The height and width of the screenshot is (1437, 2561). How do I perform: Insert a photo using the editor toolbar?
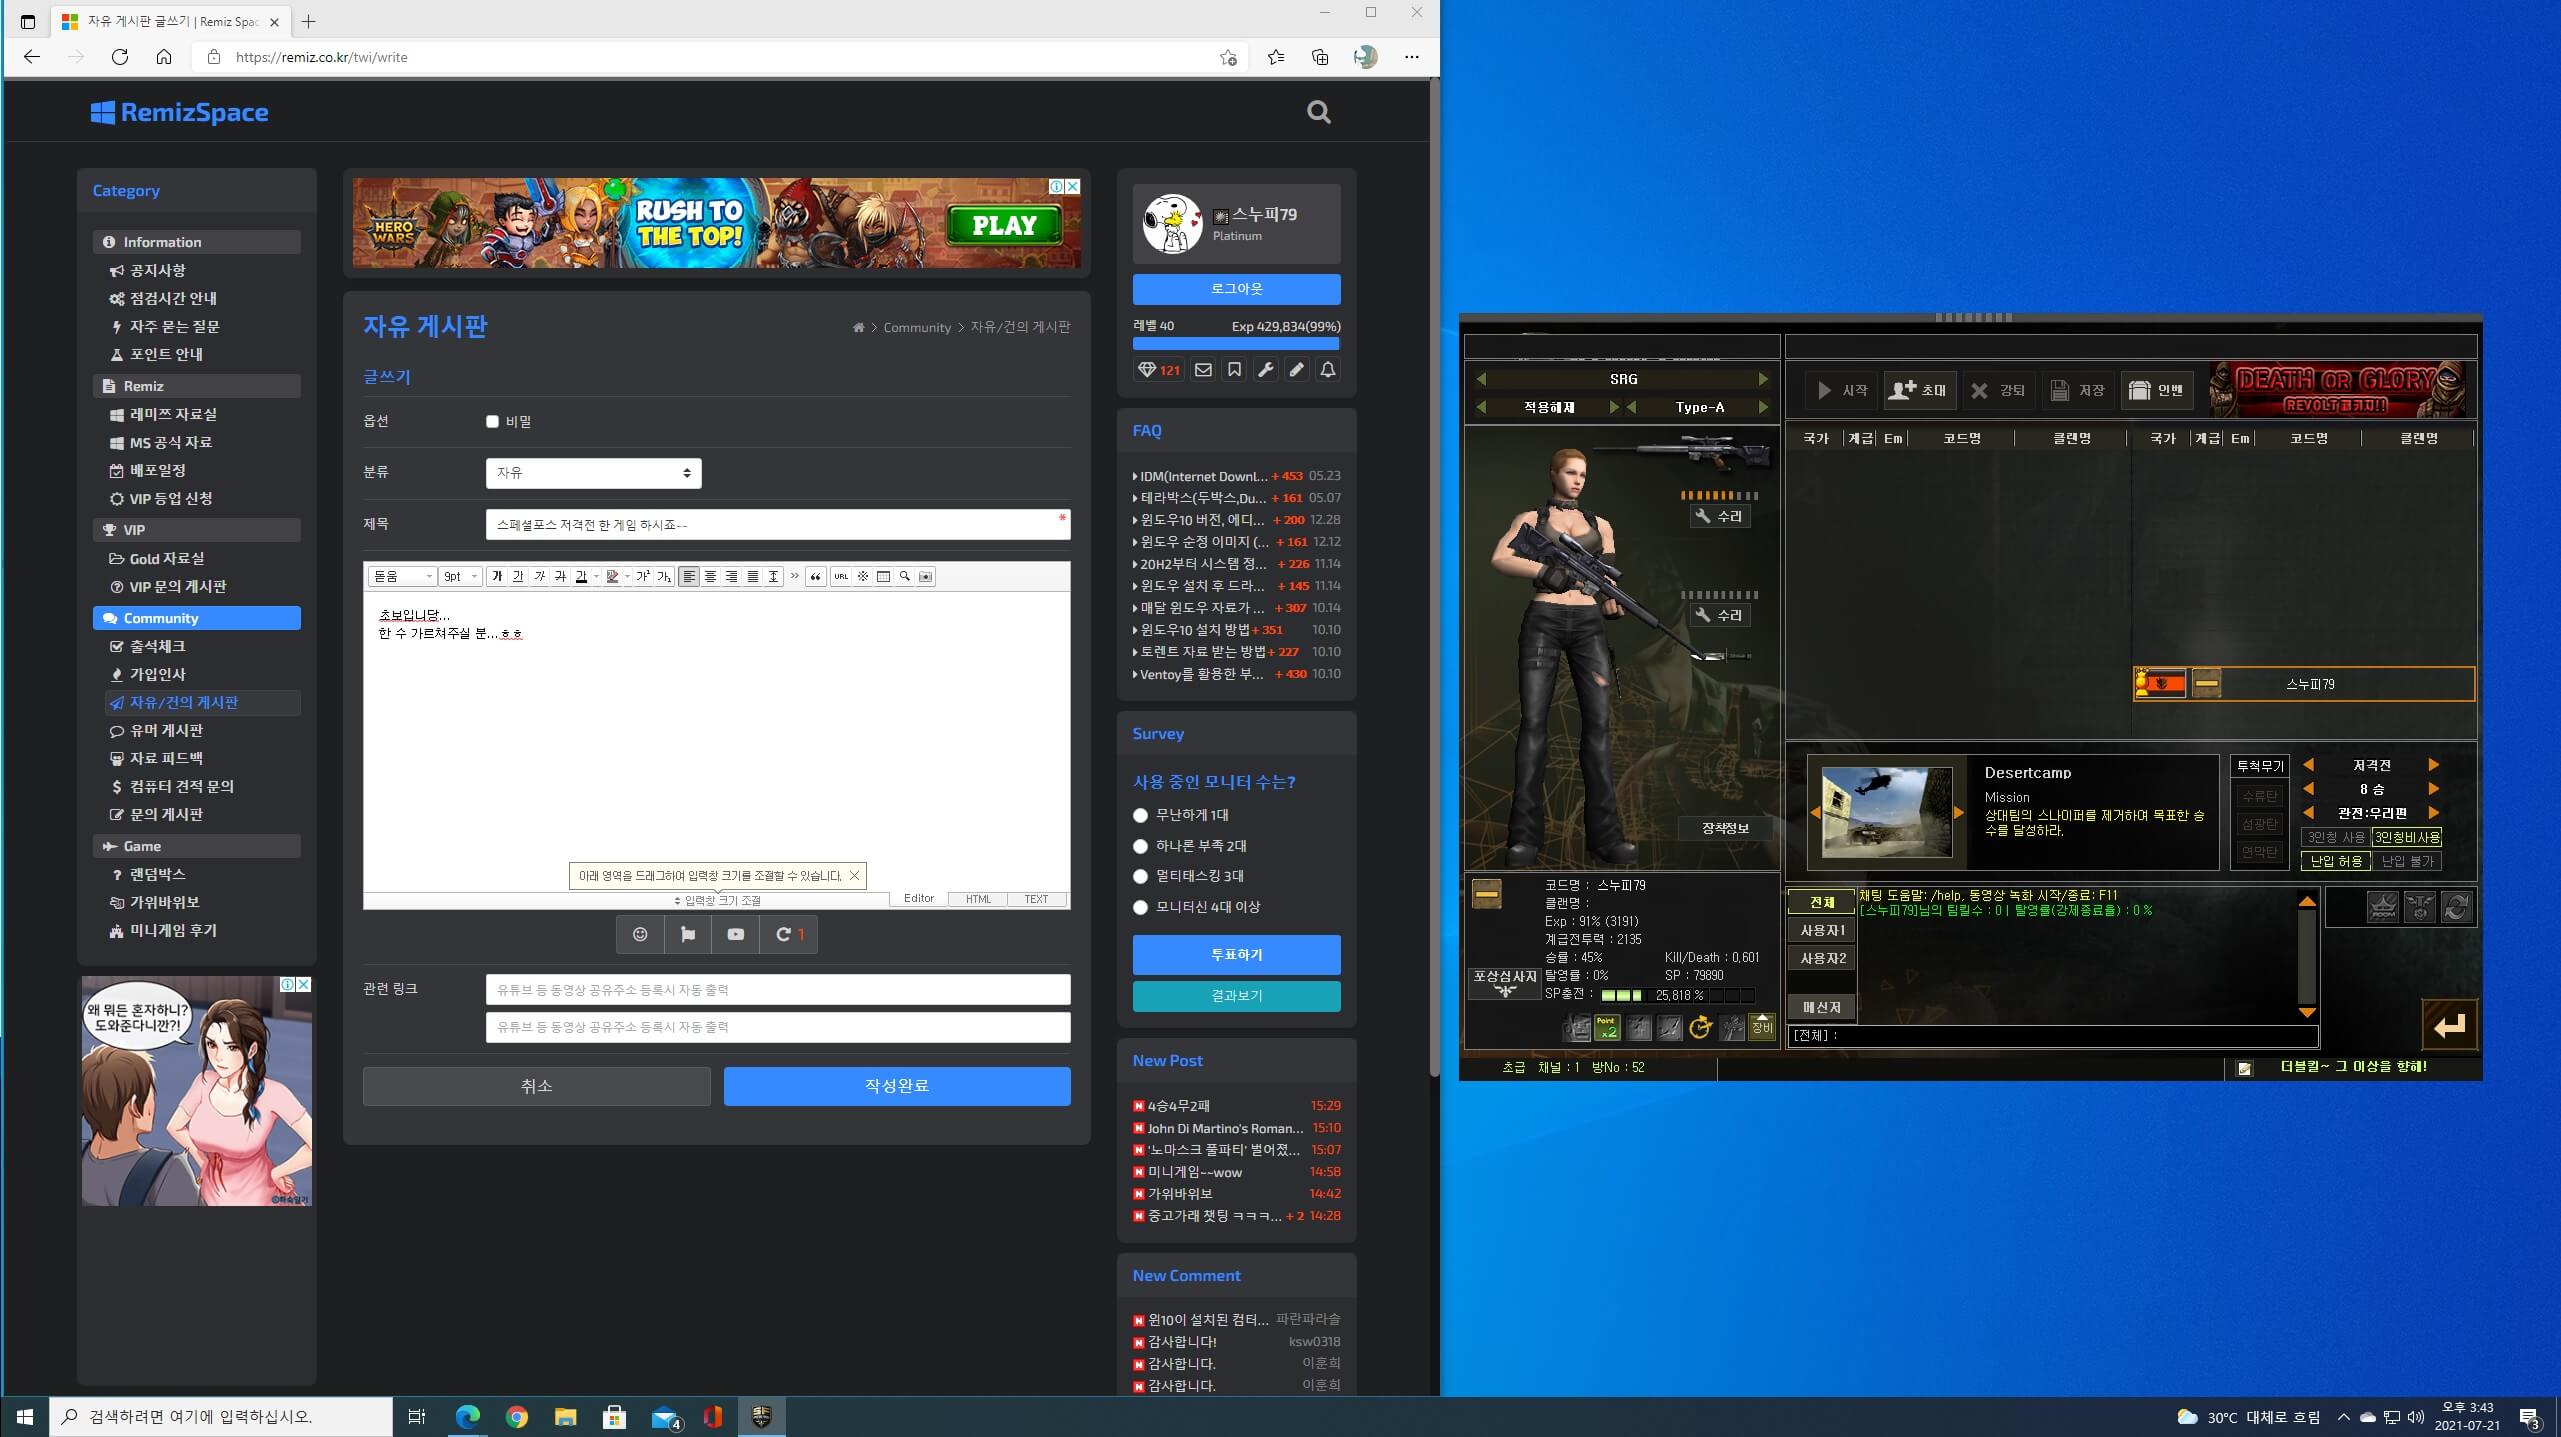tap(925, 576)
